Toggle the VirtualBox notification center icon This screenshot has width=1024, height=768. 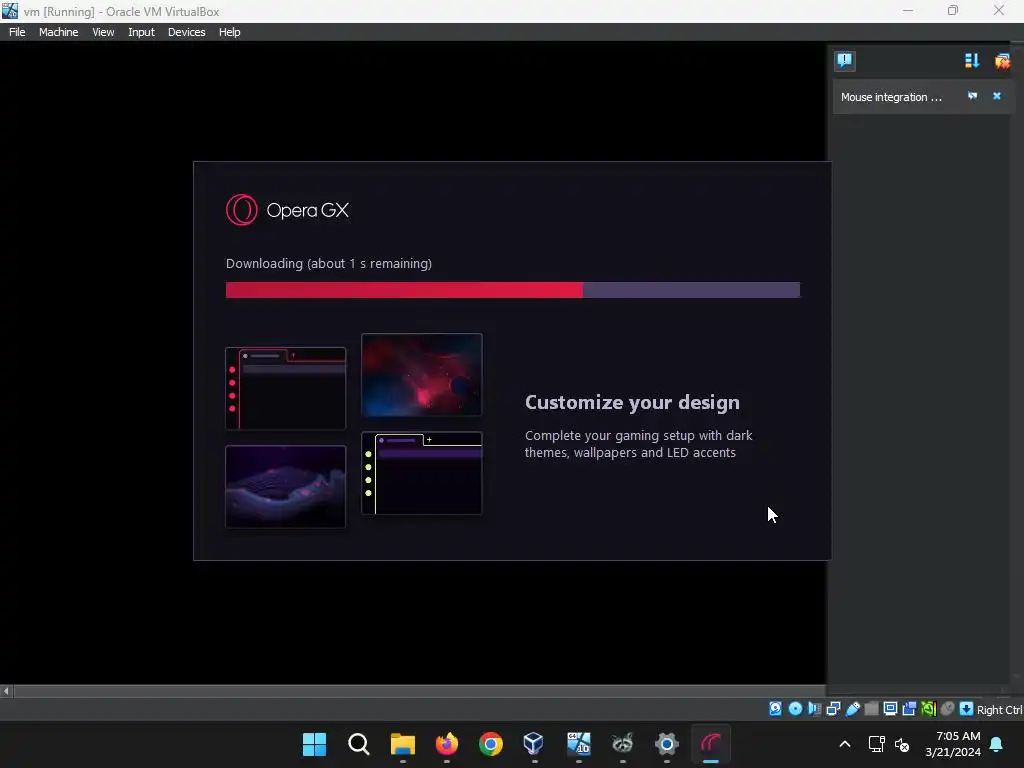(844, 61)
